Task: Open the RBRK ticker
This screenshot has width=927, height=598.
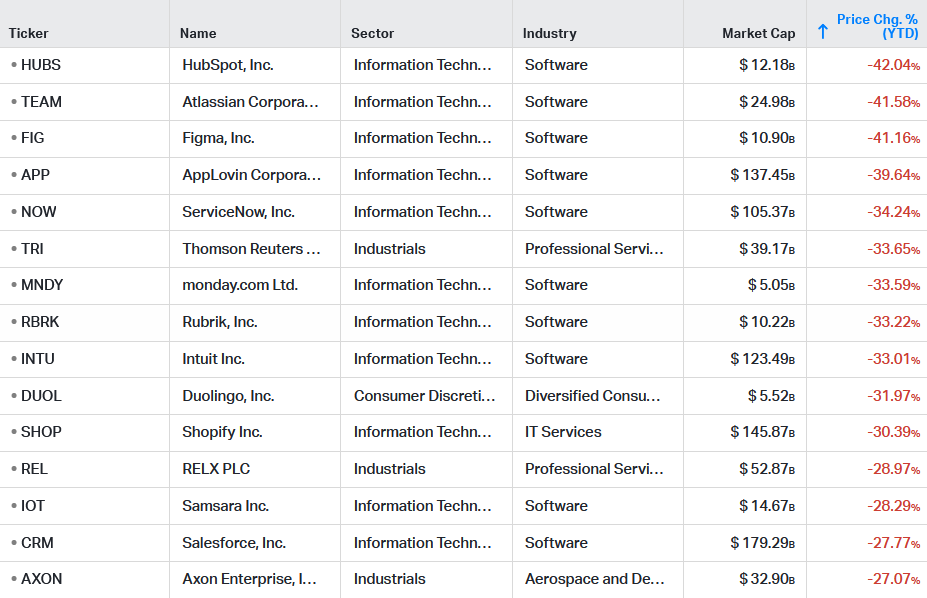Action: [40, 322]
